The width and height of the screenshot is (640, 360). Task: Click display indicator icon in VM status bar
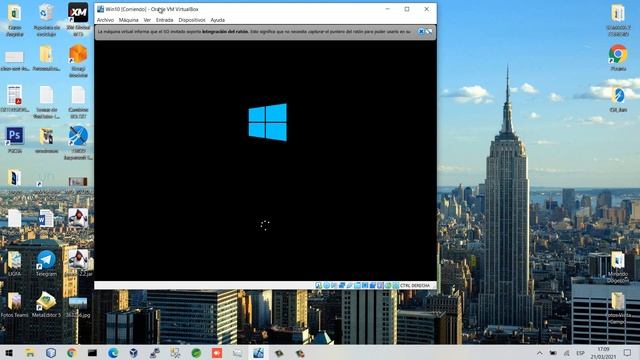(x=365, y=286)
